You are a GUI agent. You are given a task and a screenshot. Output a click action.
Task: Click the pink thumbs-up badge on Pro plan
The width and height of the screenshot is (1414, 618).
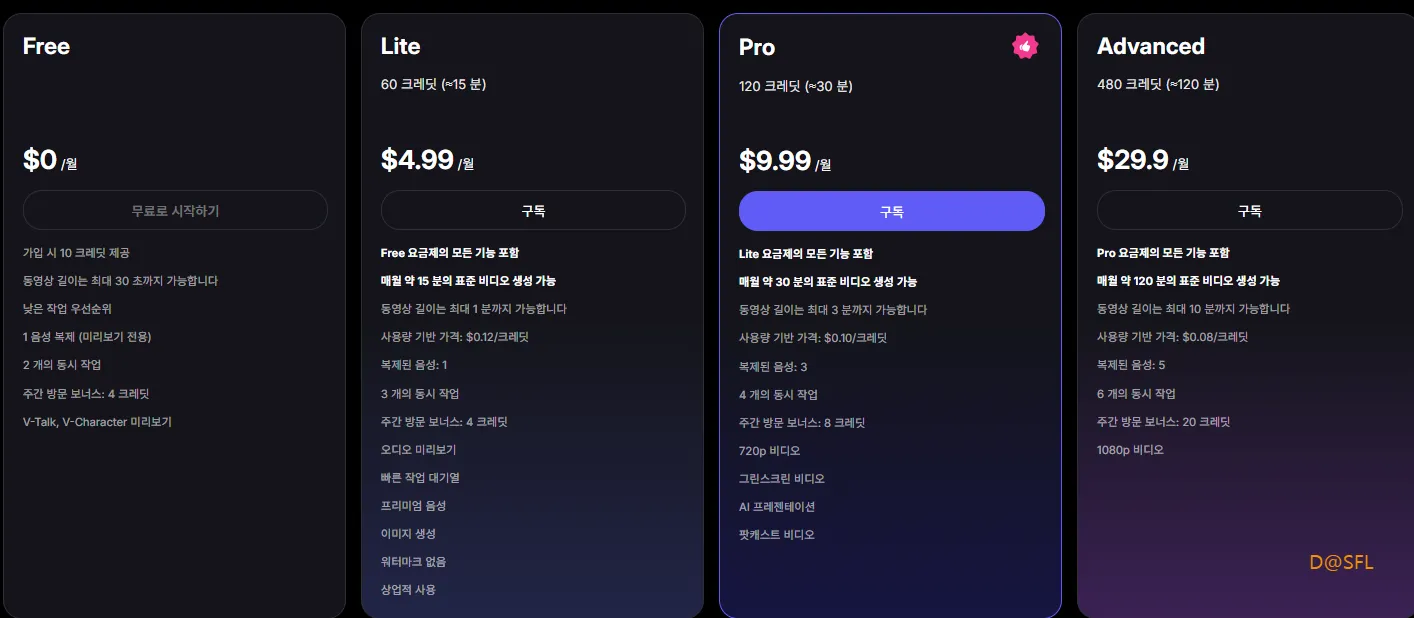(x=1025, y=46)
